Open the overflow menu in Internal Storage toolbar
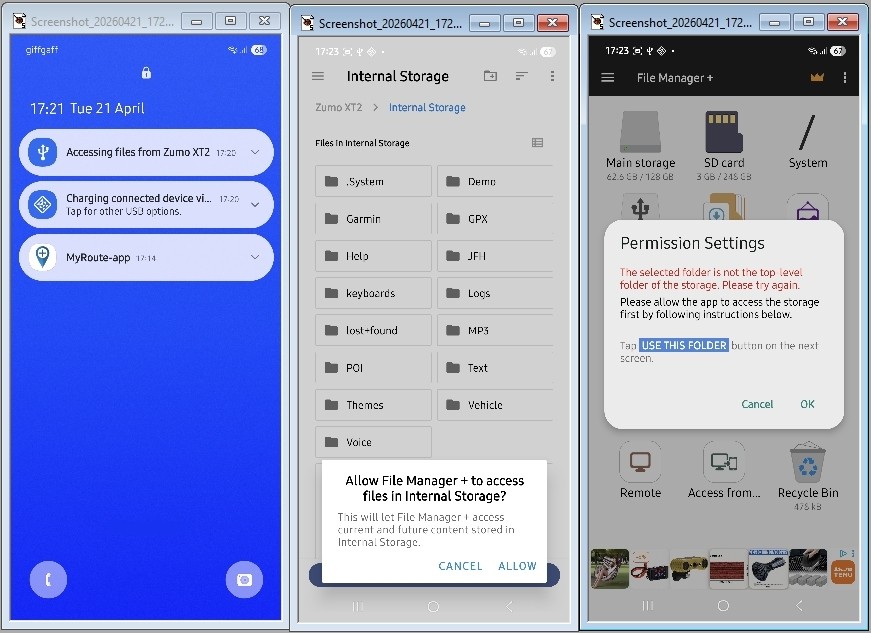The width and height of the screenshot is (871, 633). 552,76
